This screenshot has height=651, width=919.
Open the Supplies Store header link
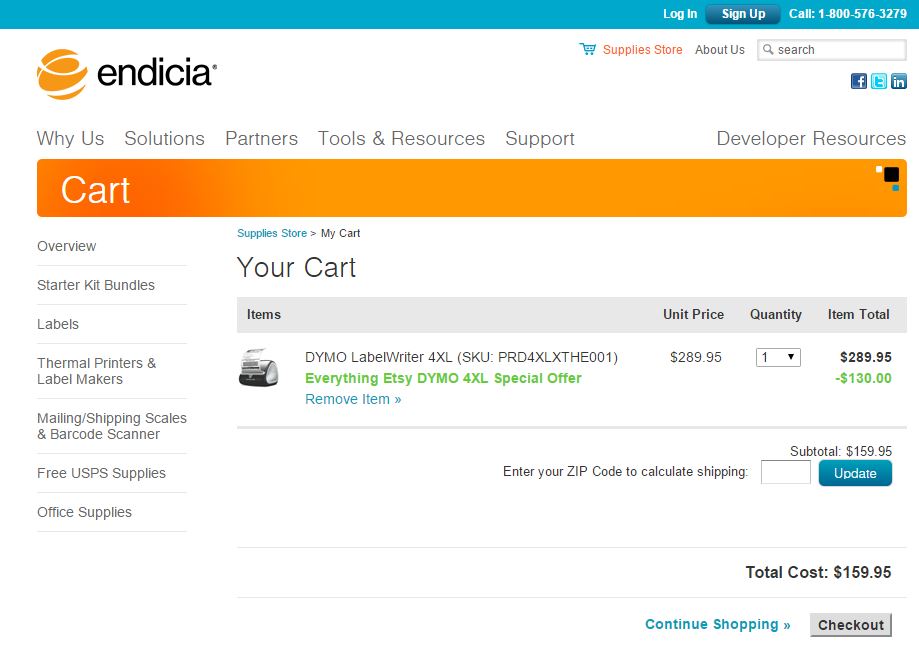click(642, 50)
